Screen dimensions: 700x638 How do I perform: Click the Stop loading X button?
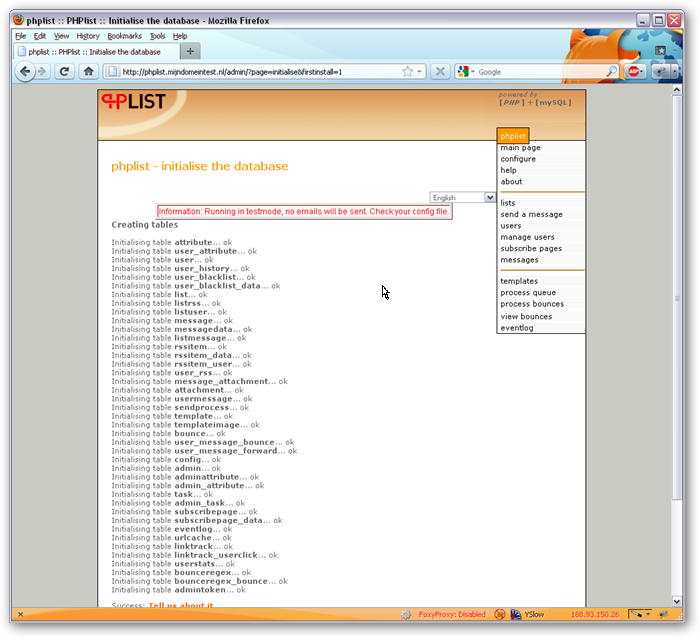[440, 71]
